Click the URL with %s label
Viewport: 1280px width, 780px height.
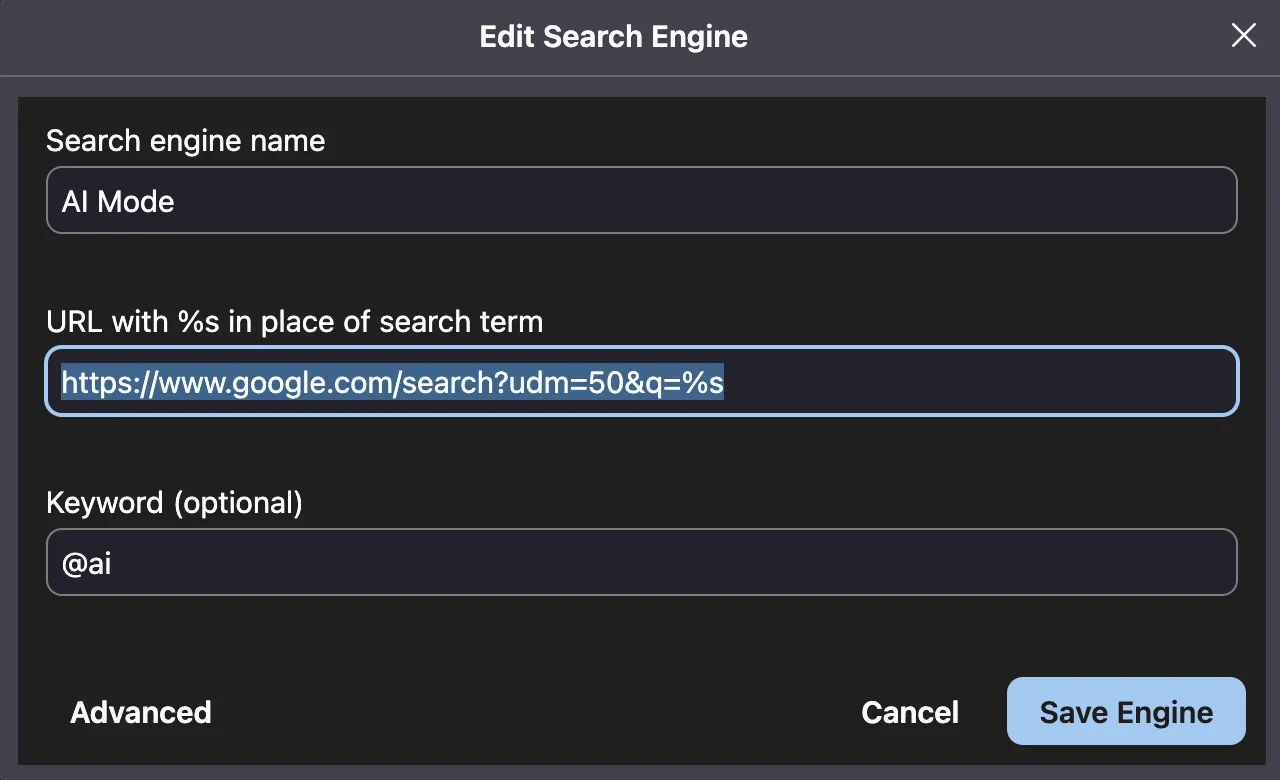294,322
